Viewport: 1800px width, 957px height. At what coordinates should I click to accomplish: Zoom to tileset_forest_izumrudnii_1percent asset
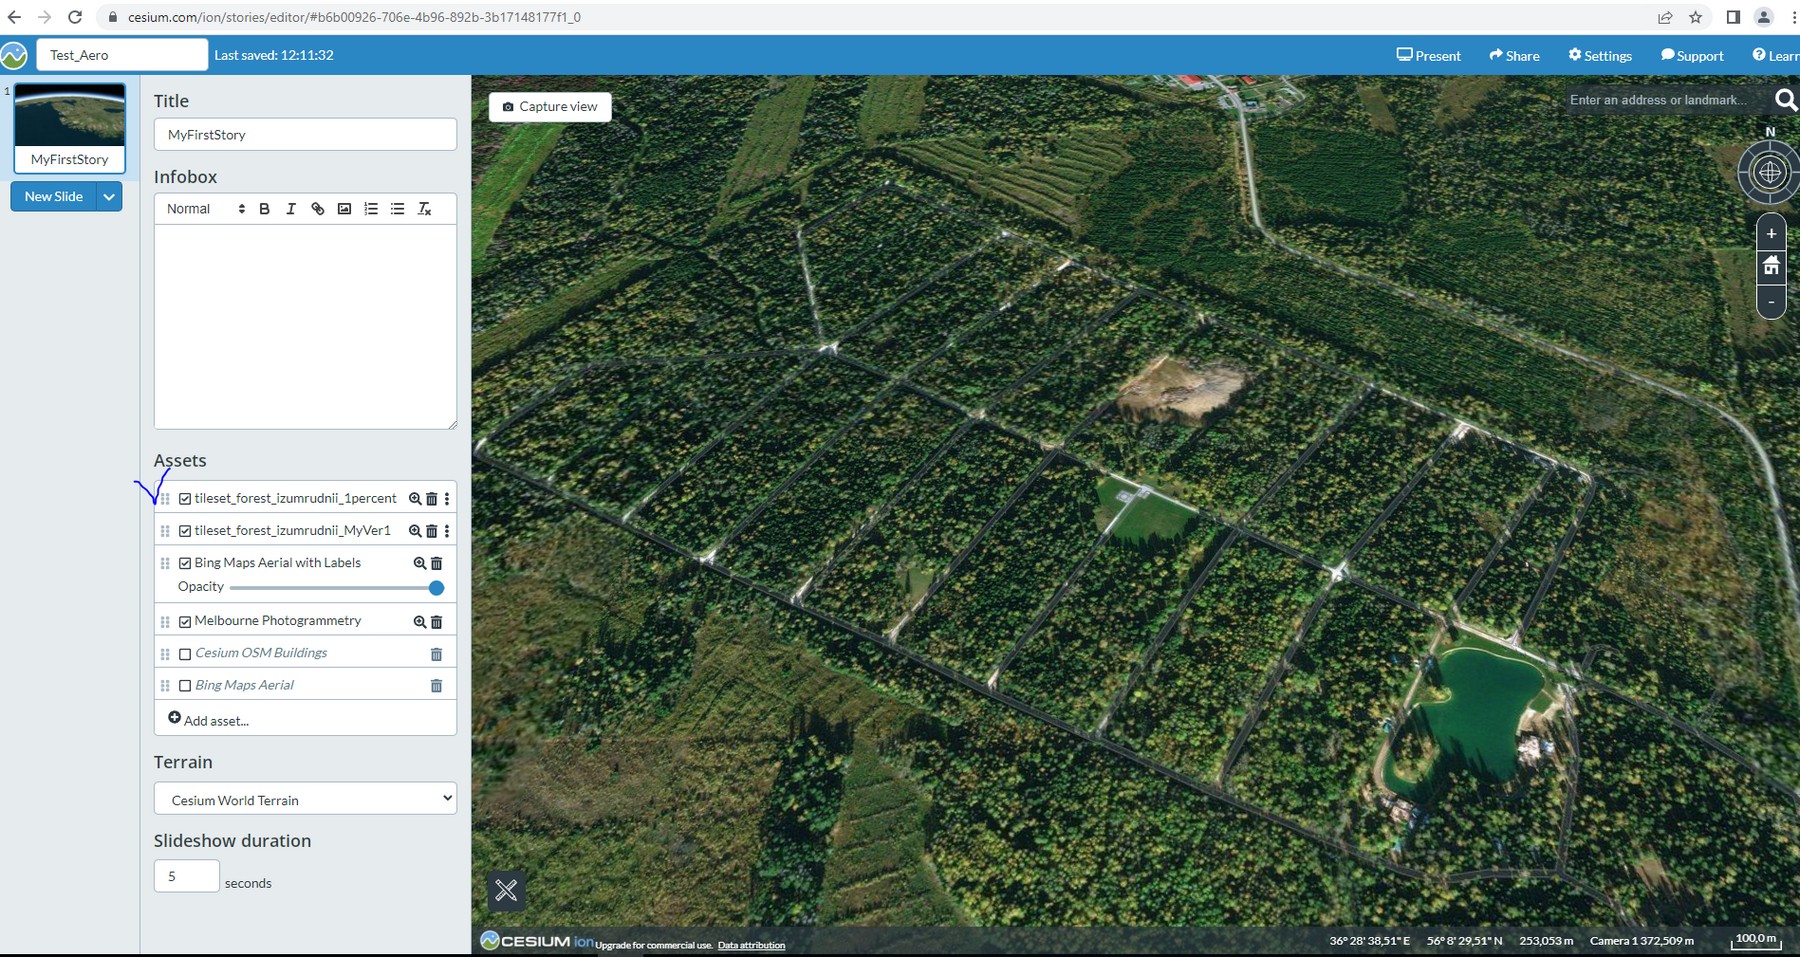click(x=415, y=499)
